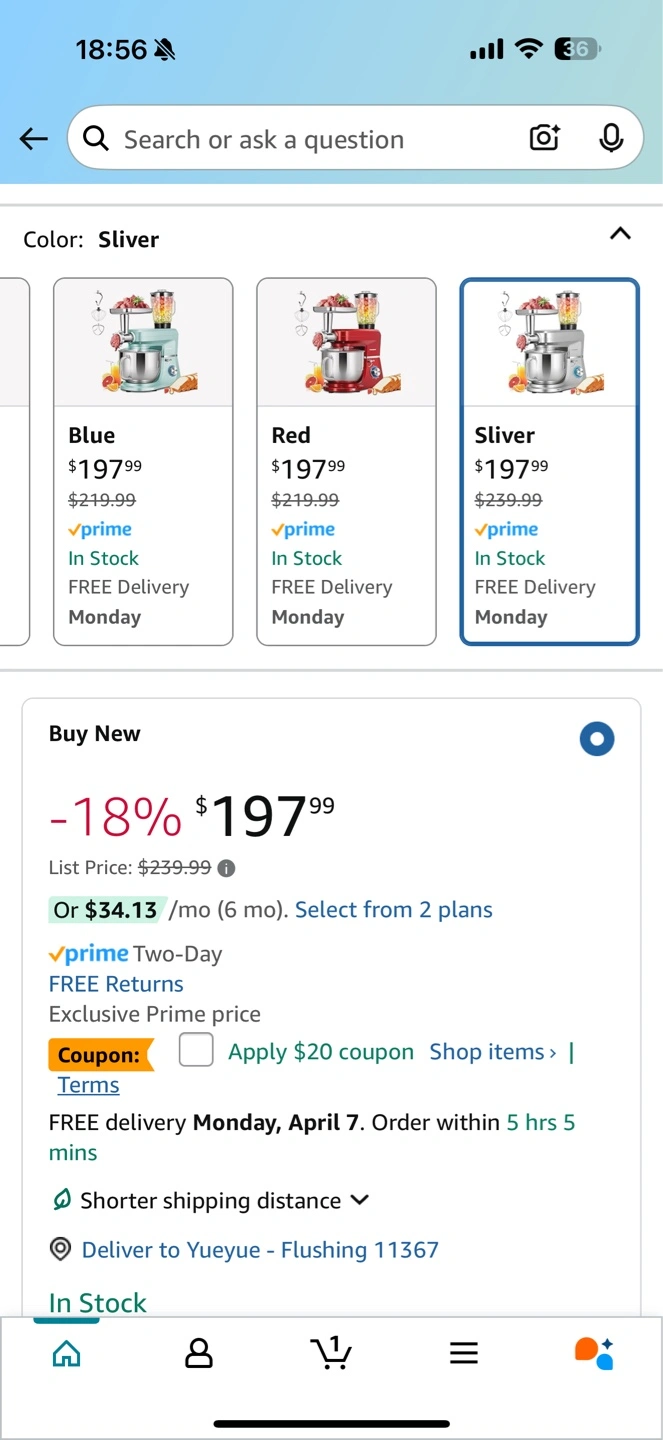Select the Buy New radio button
The width and height of the screenshot is (663, 1440).
[597, 739]
